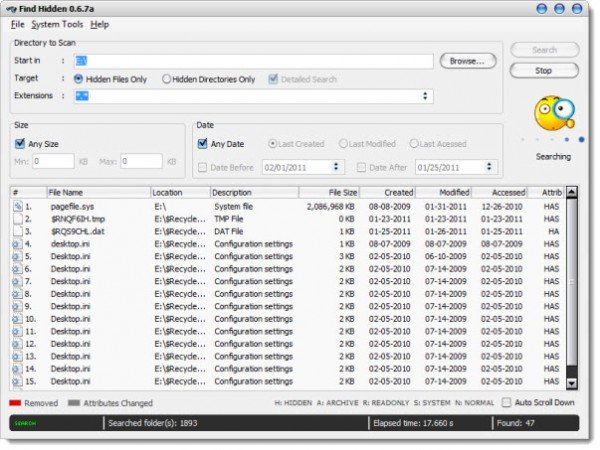Image resolution: width=600 pixels, height=450 pixels.
Task: Choose the Last Acessed radio option
Action: [414, 144]
